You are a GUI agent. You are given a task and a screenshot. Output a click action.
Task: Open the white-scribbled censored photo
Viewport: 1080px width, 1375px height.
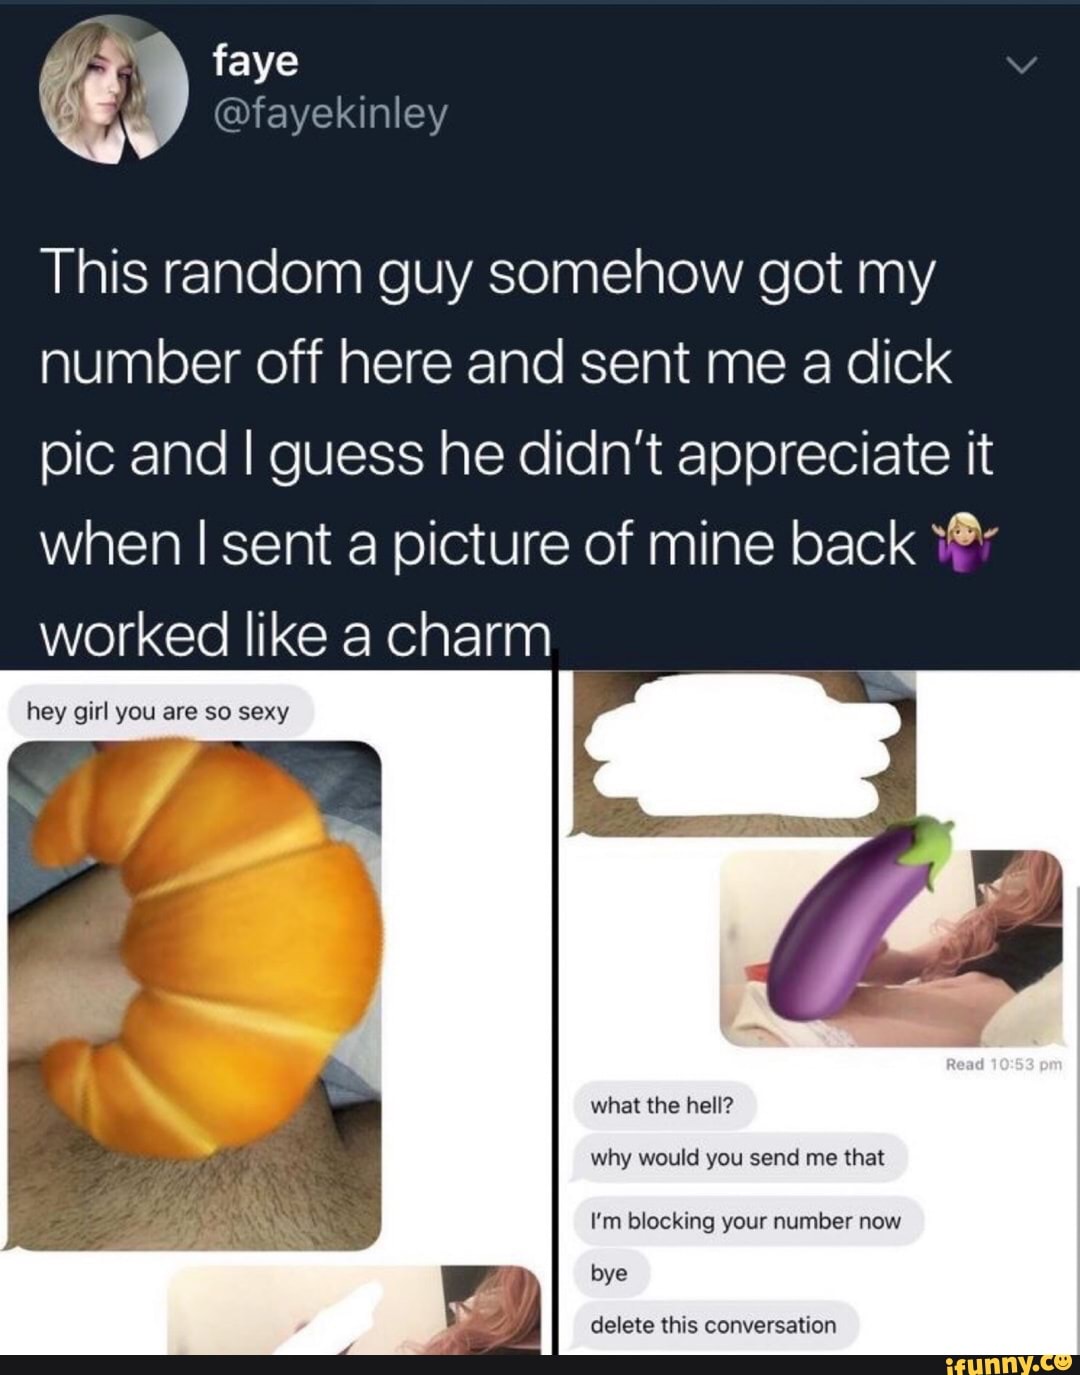(x=742, y=753)
